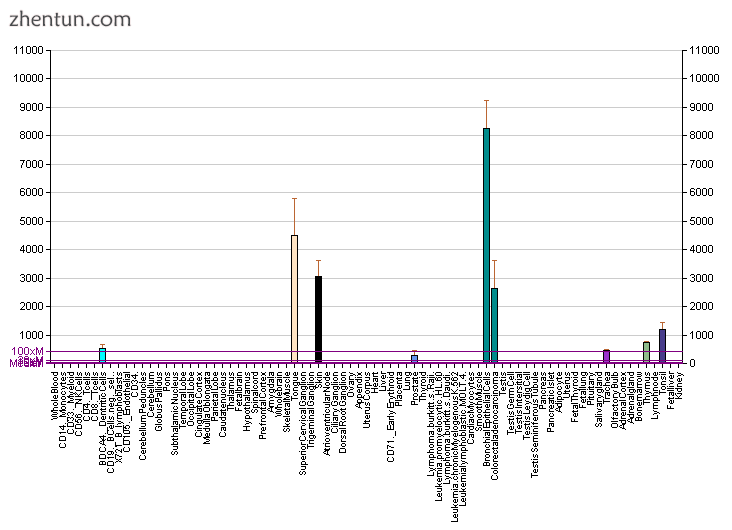
Task: Click the purple 100xM threshold label
Action: 28,351
